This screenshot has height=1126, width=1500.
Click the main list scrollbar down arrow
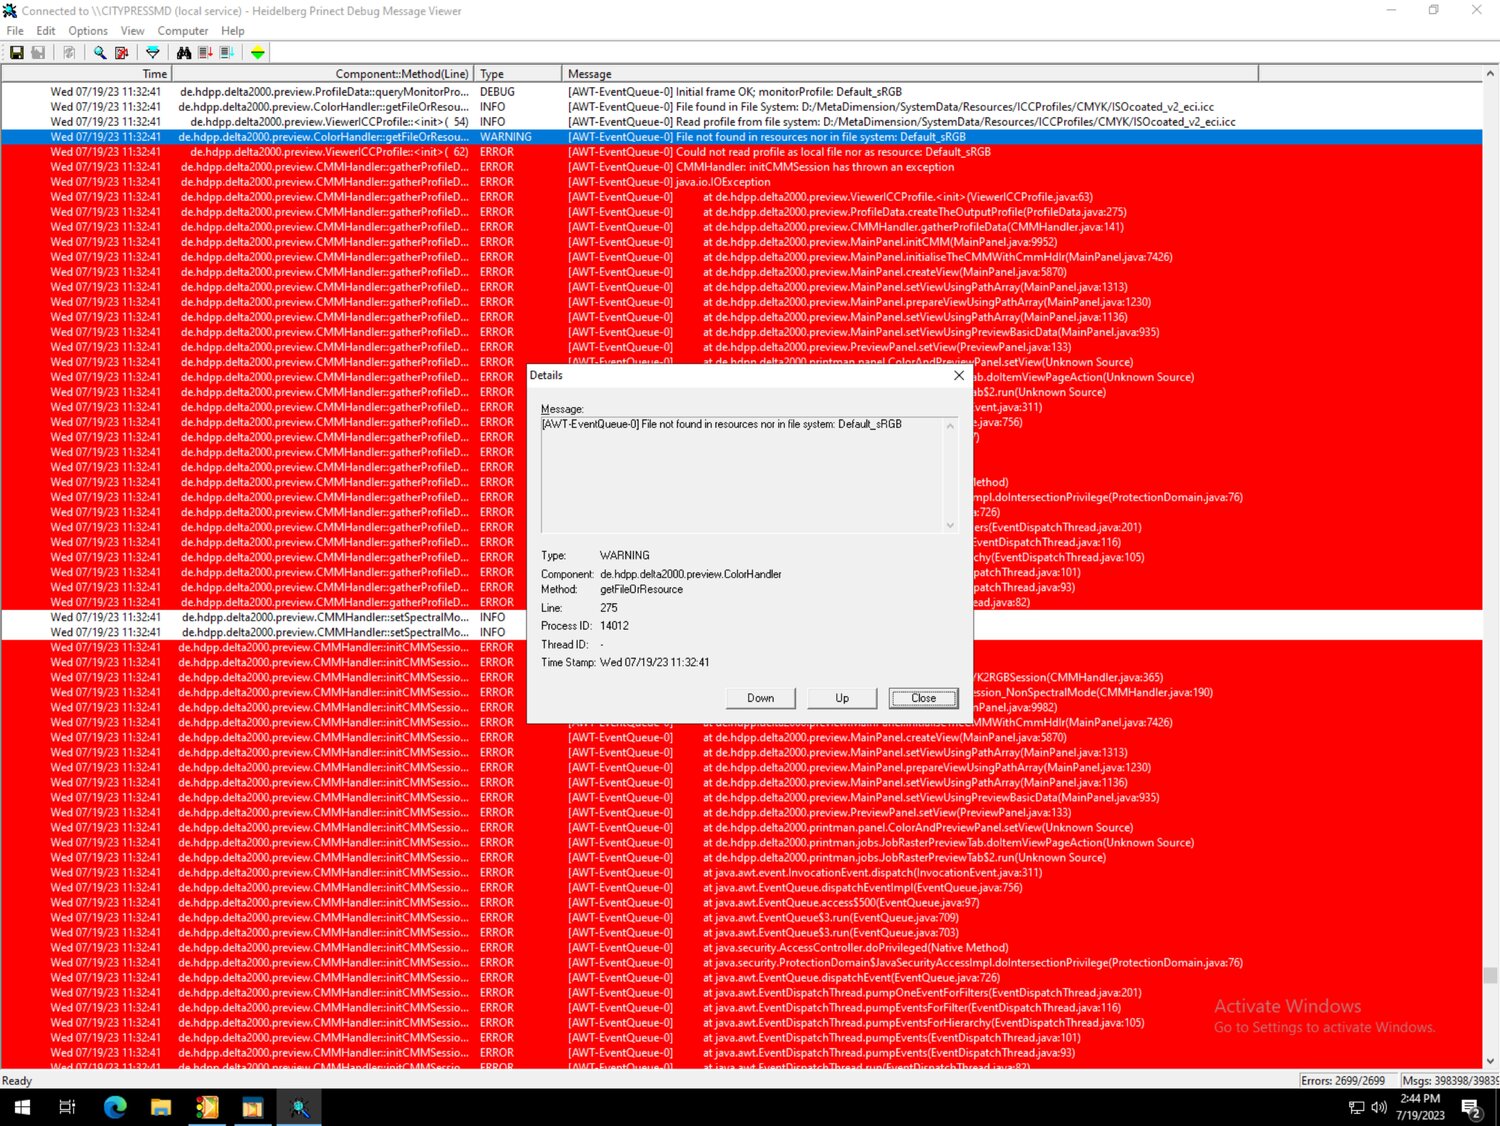[1491, 1061]
